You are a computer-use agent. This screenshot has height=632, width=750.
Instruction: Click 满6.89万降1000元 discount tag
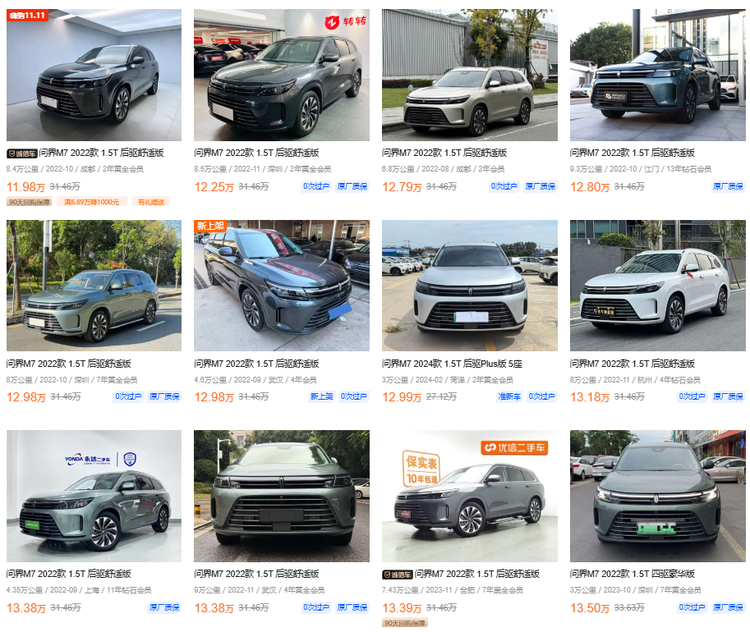pos(92,202)
